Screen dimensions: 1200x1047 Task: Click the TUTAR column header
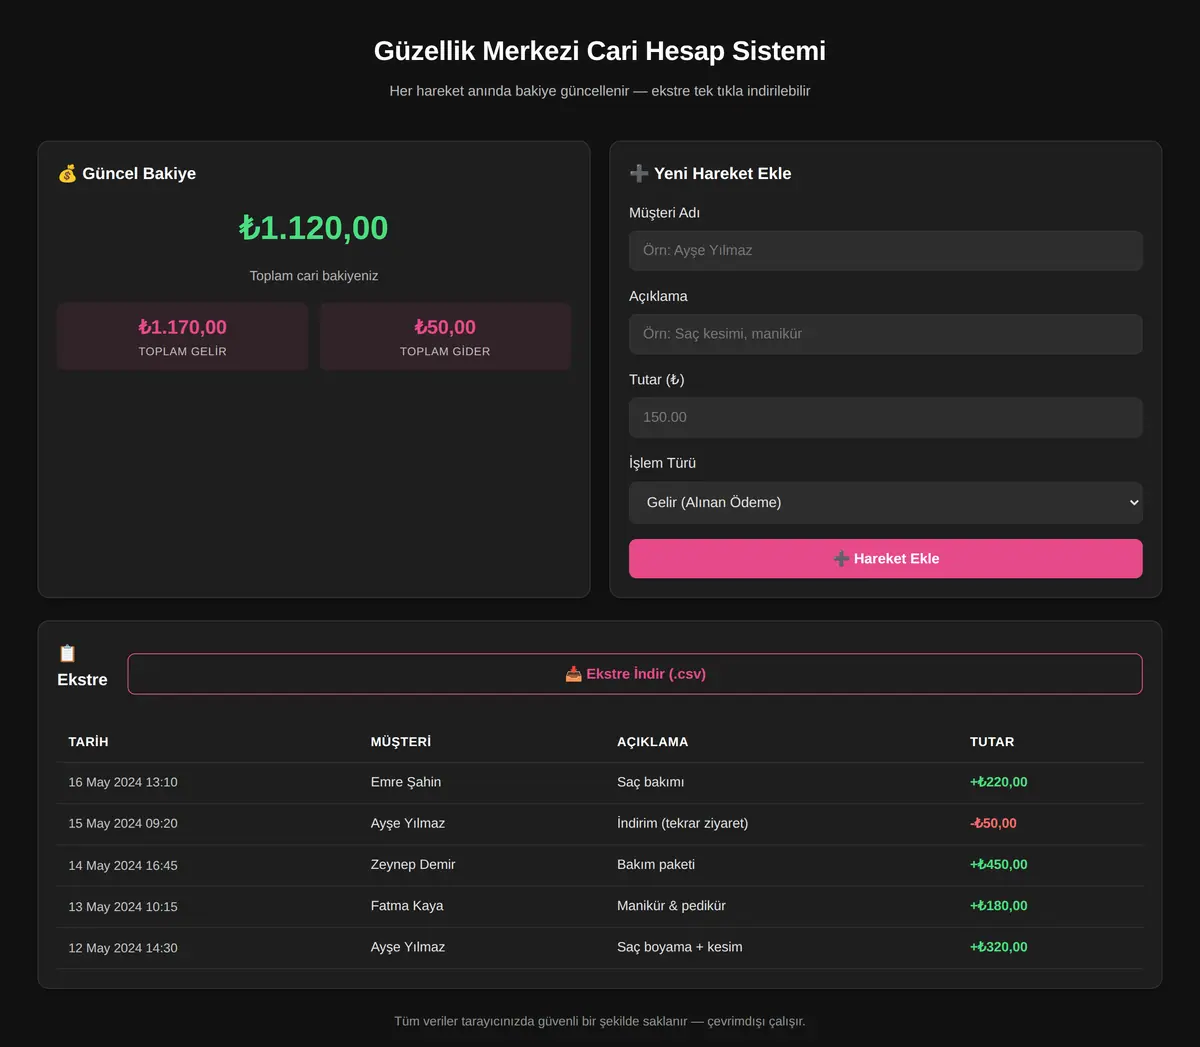tap(992, 742)
